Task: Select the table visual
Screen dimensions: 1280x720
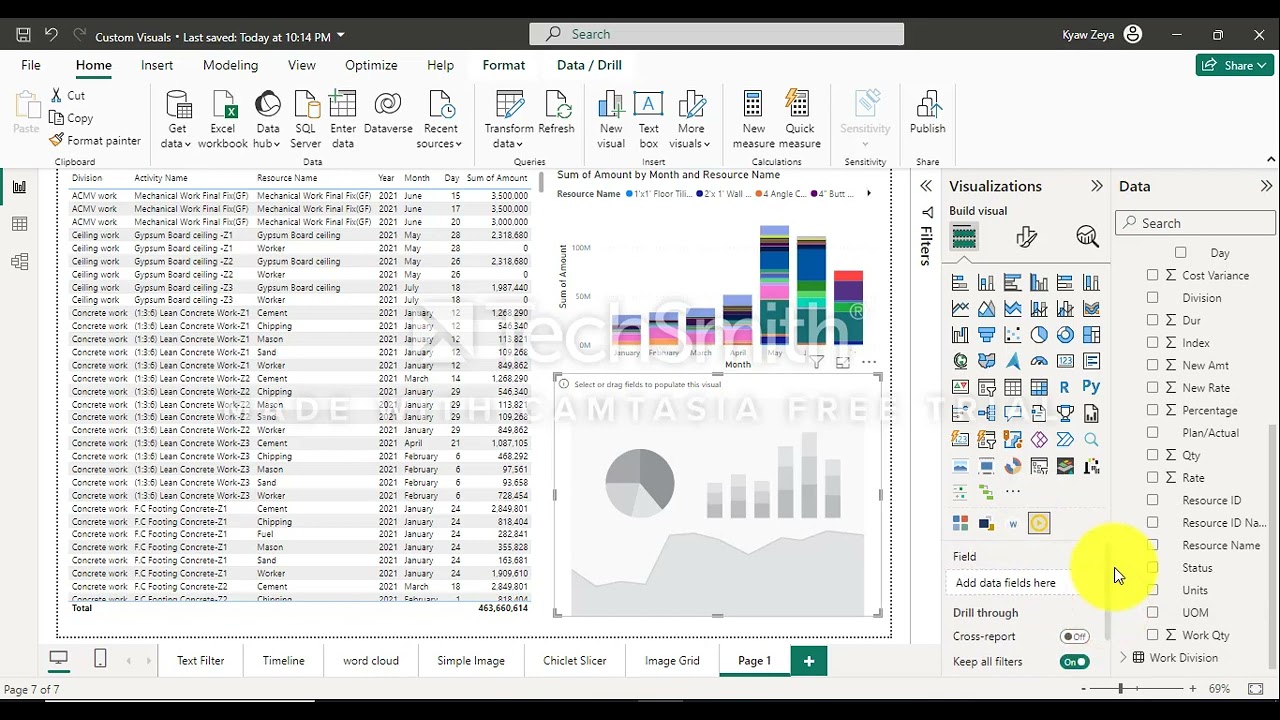Action: pos(1013,387)
